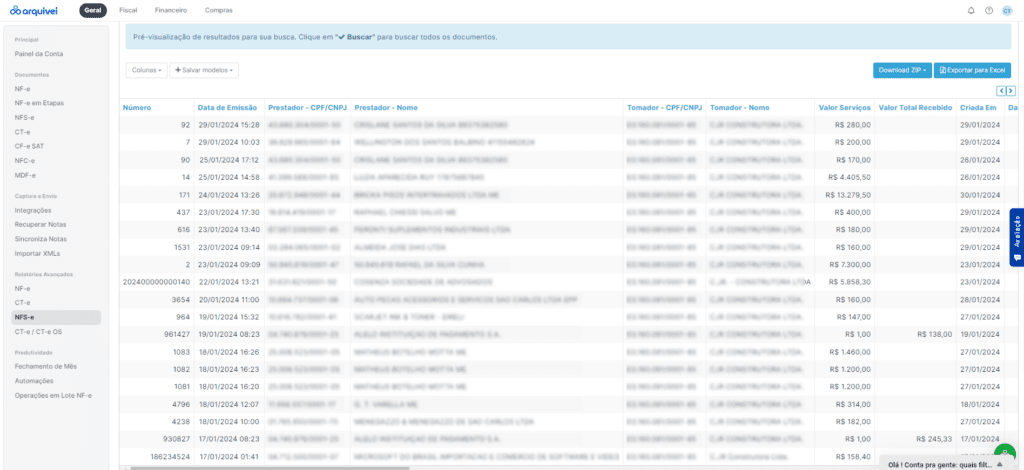
Task: Click the horizontal scrollbar of the table
Action: [270, 468]
